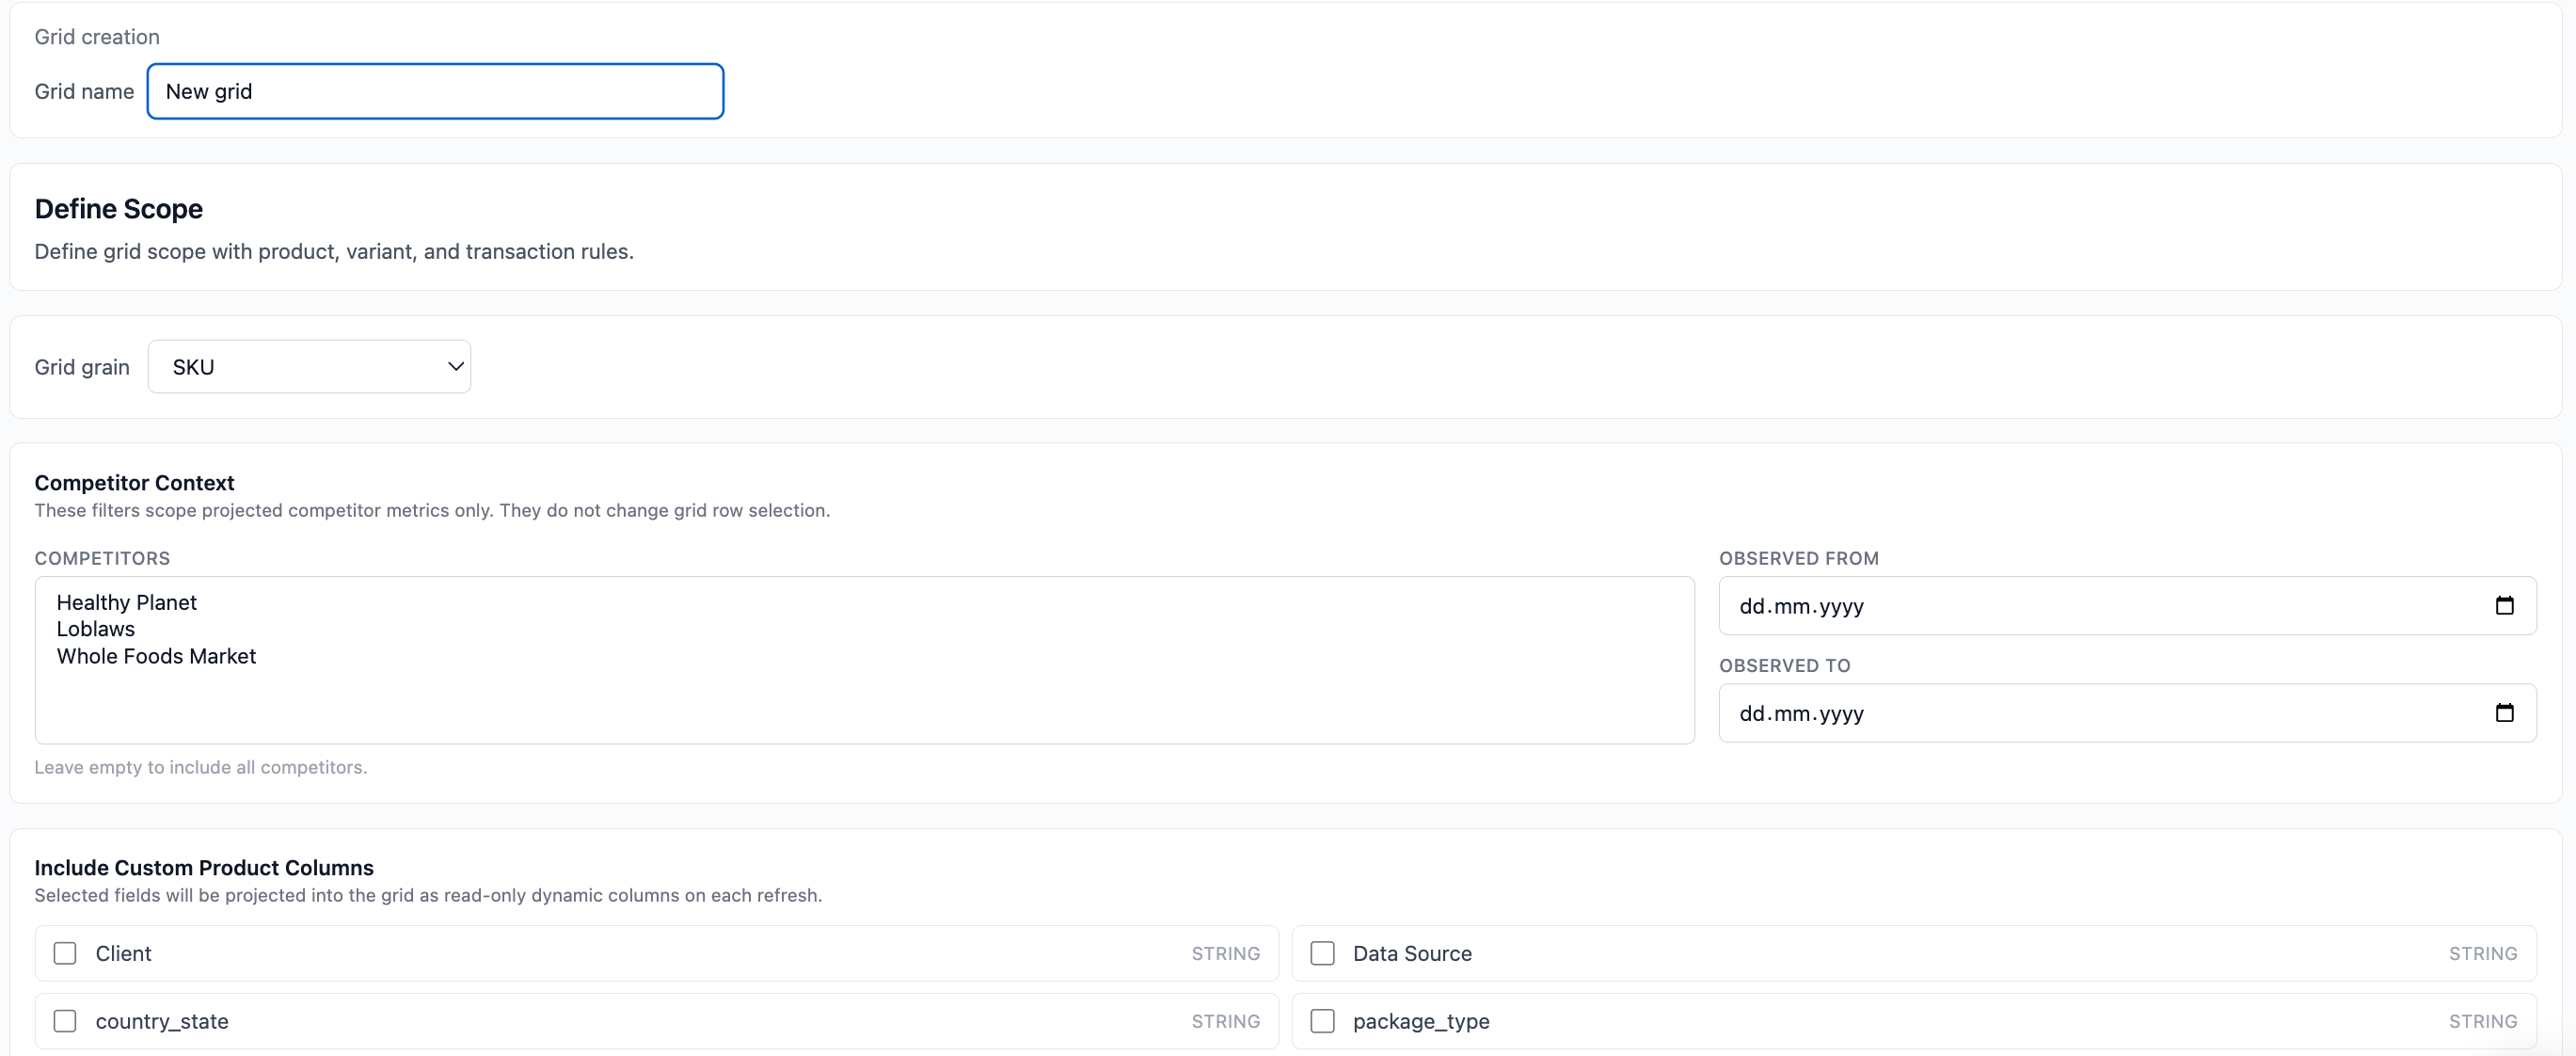The height and width of the screenshot is (1056, 2576).
Task: Focus the Grid name input field
Action: (435, 91)
